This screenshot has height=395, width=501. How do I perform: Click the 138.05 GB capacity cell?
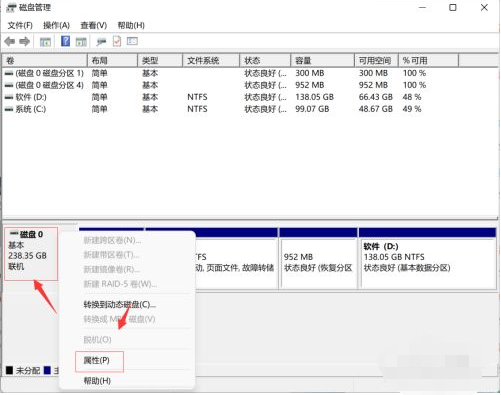coord(314,97)
